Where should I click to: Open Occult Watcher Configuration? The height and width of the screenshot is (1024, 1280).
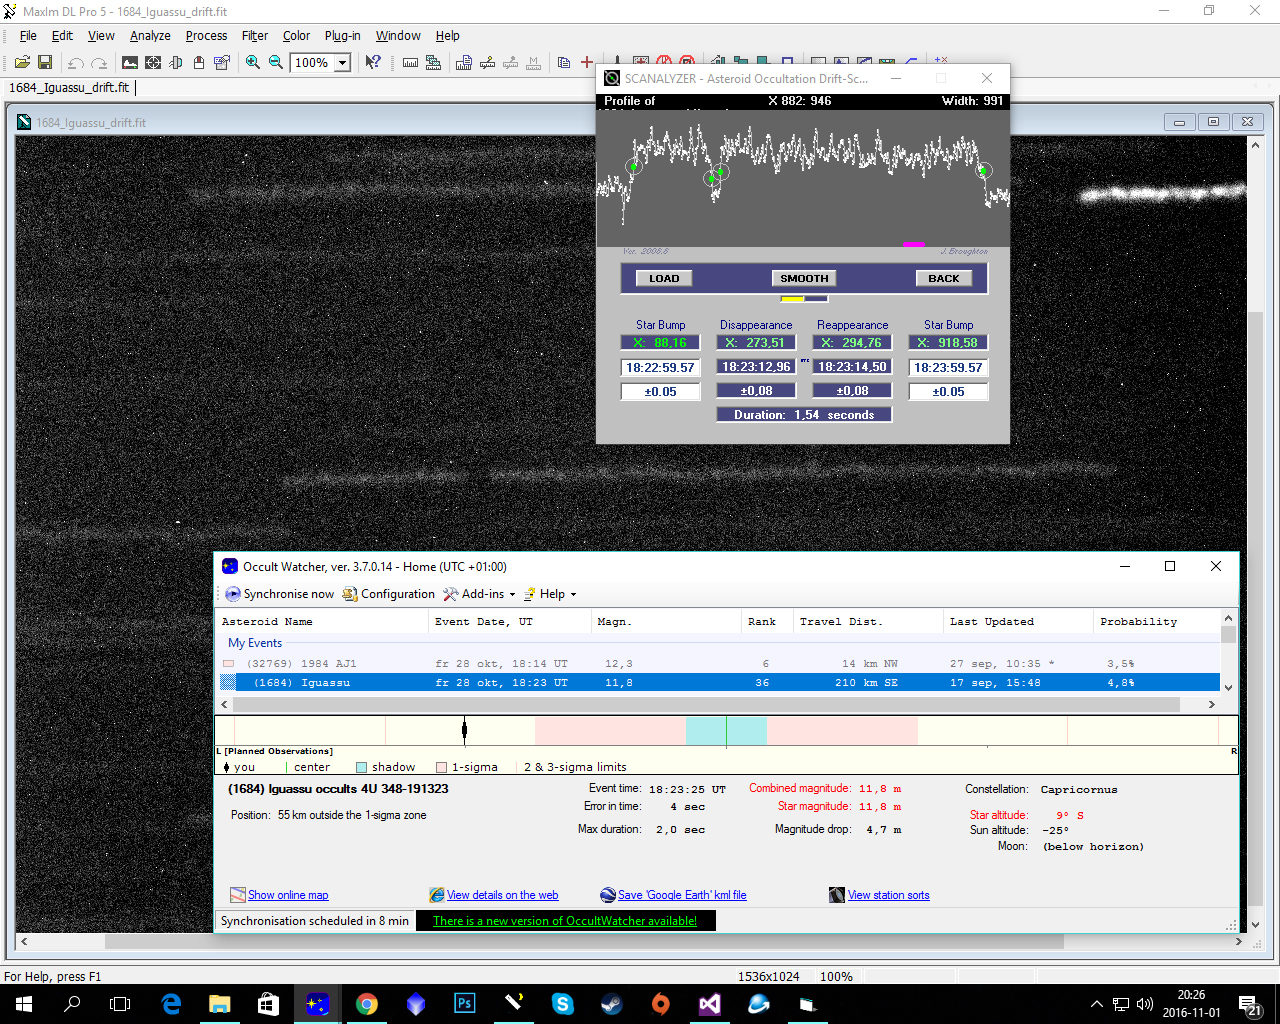(388, 594)
